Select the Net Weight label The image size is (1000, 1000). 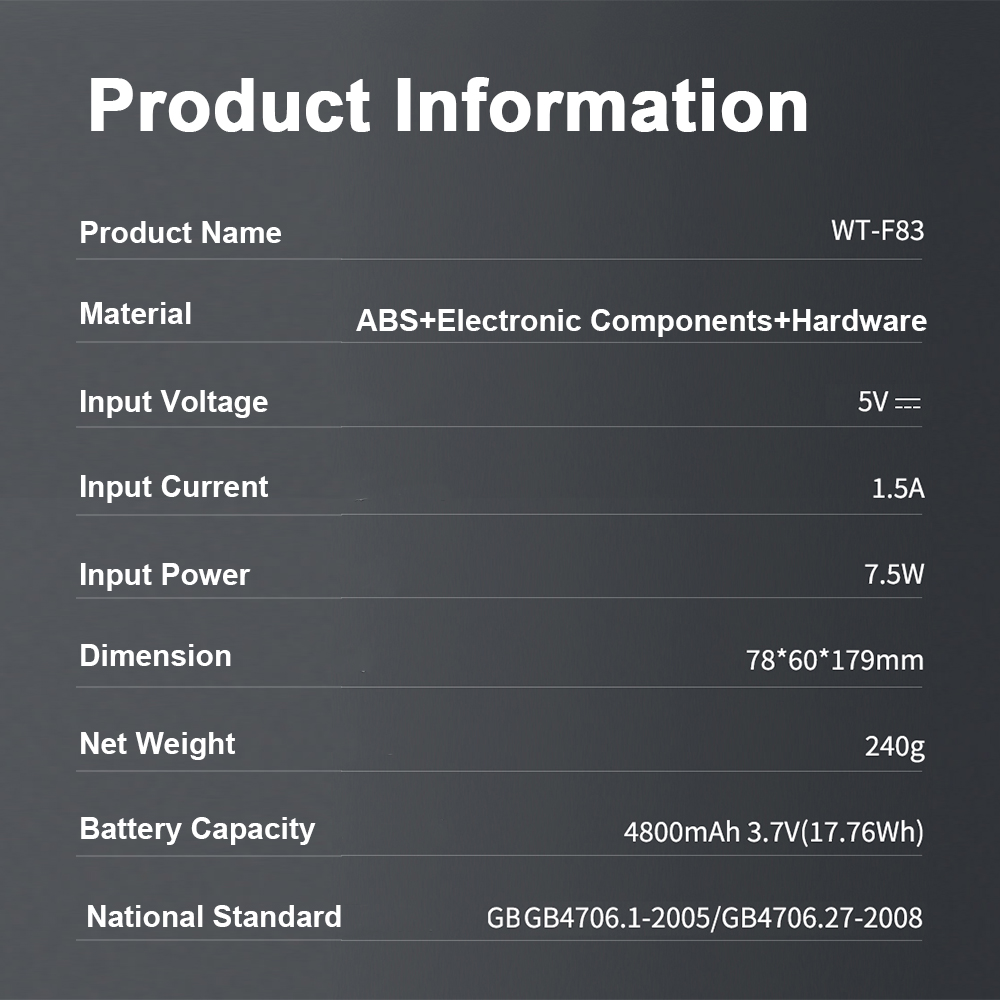tap(157, 744)
